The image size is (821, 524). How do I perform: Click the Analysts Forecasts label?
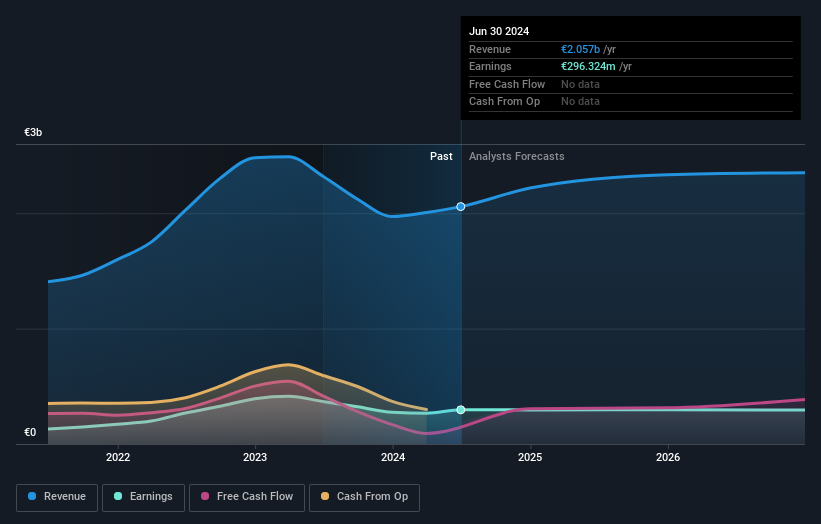516,157
